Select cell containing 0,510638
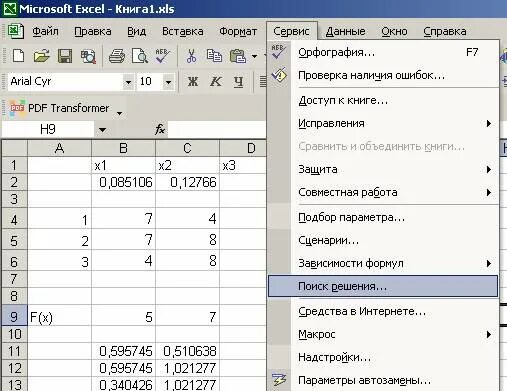The image size is (507, 391). [187, 351]
